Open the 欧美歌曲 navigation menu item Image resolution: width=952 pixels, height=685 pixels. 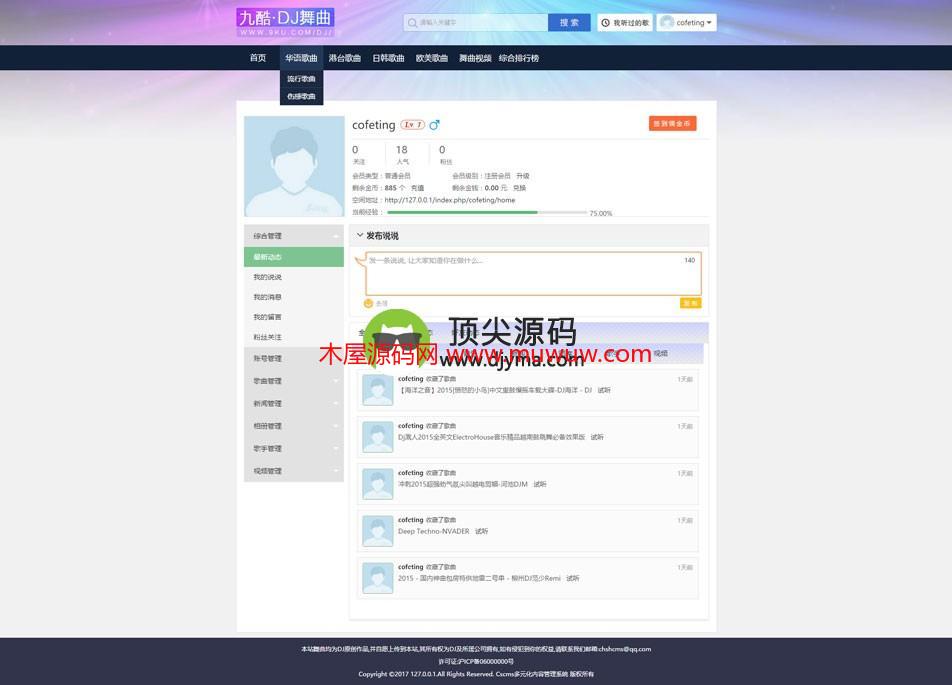coord(431,58)
